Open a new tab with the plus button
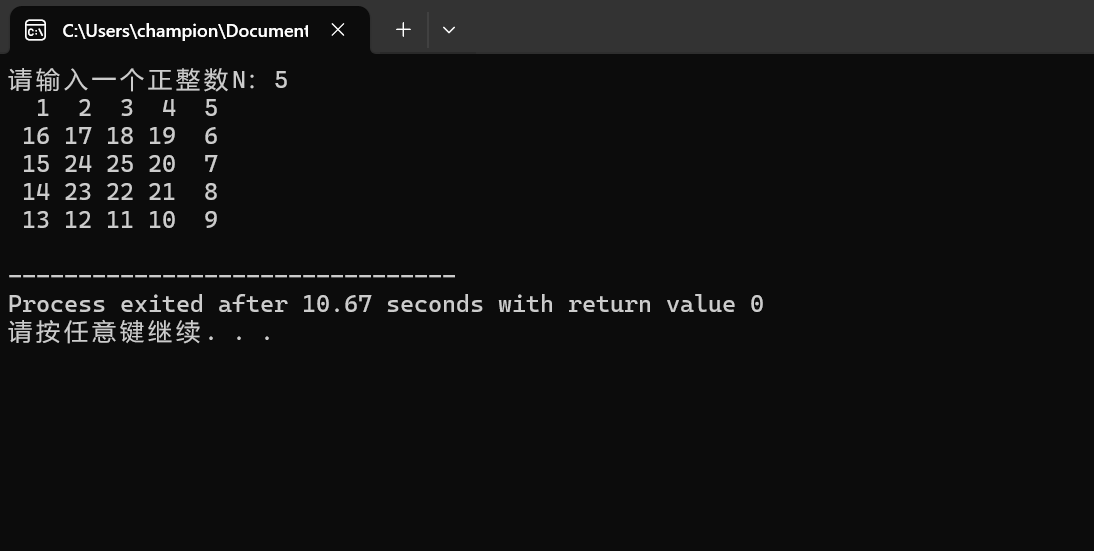Image resolution: width=1094 pixels, height=551 pixels. 403,29
